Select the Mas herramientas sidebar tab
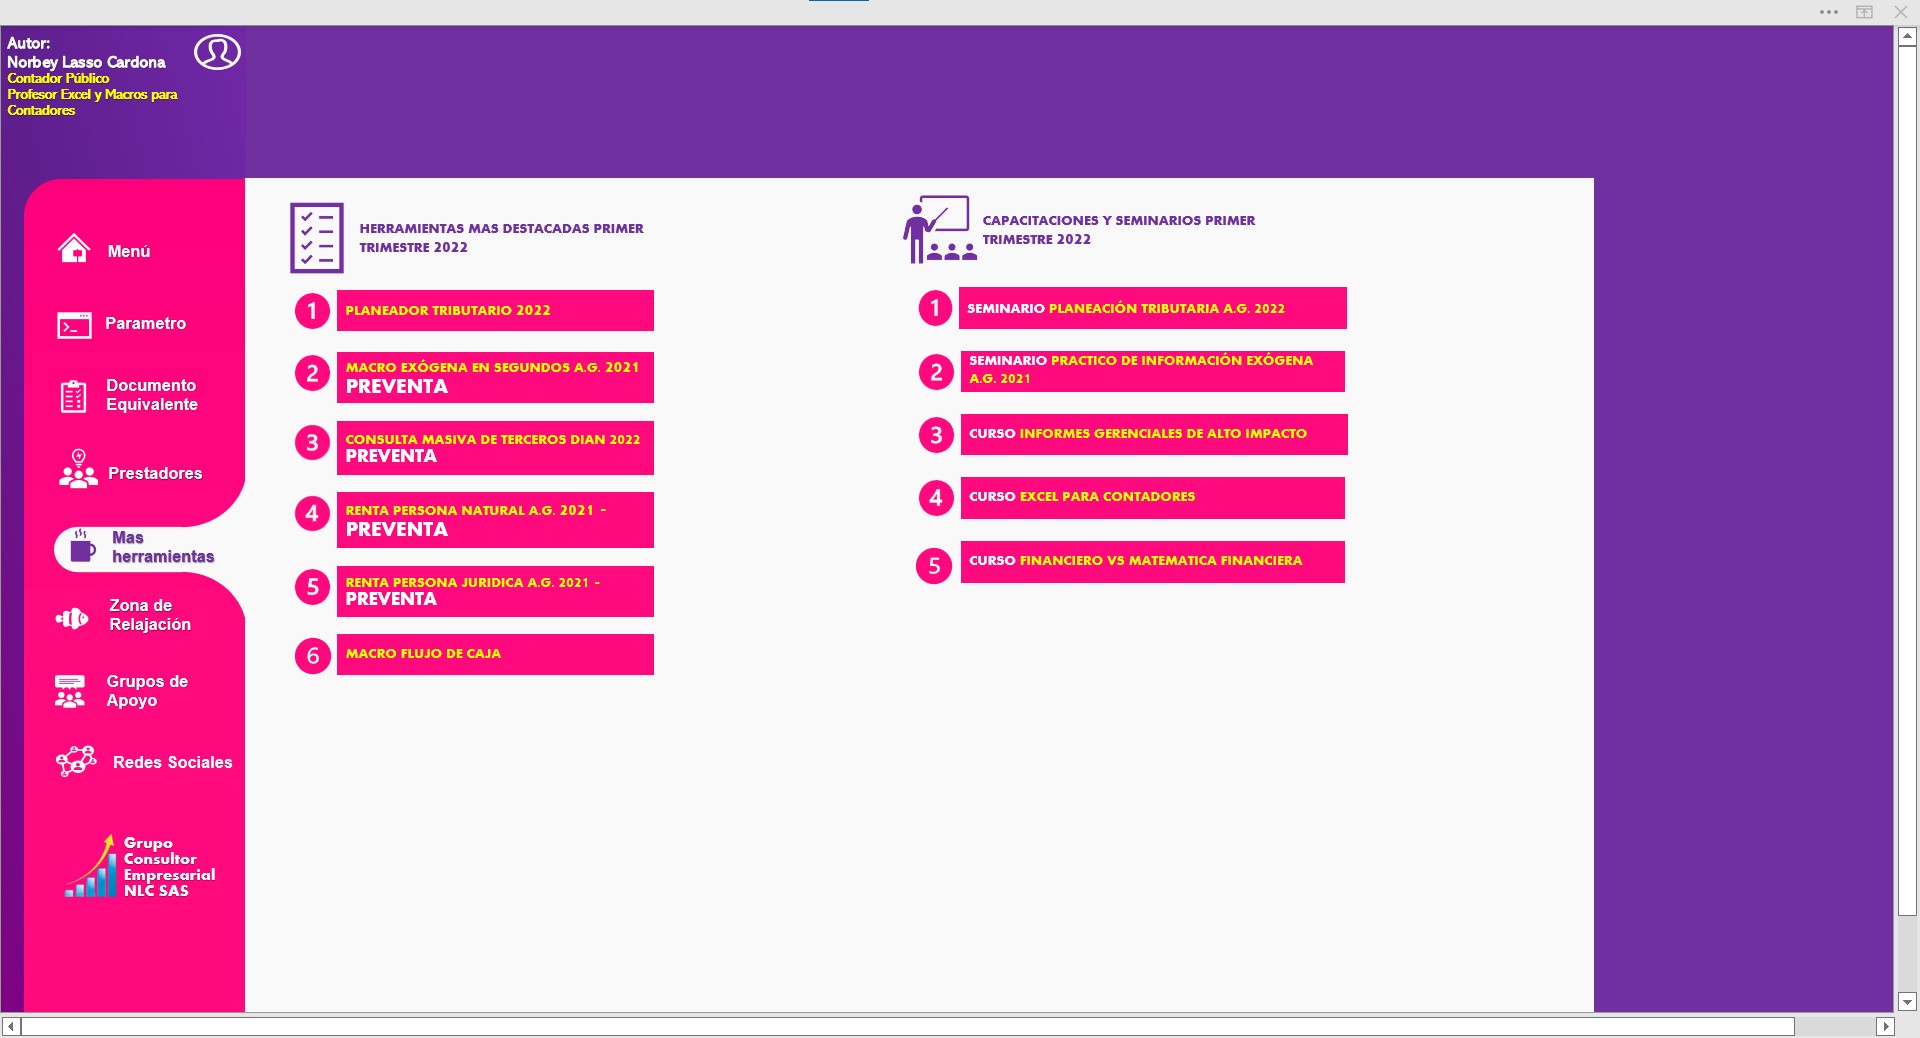 click(x=163, y=547)
